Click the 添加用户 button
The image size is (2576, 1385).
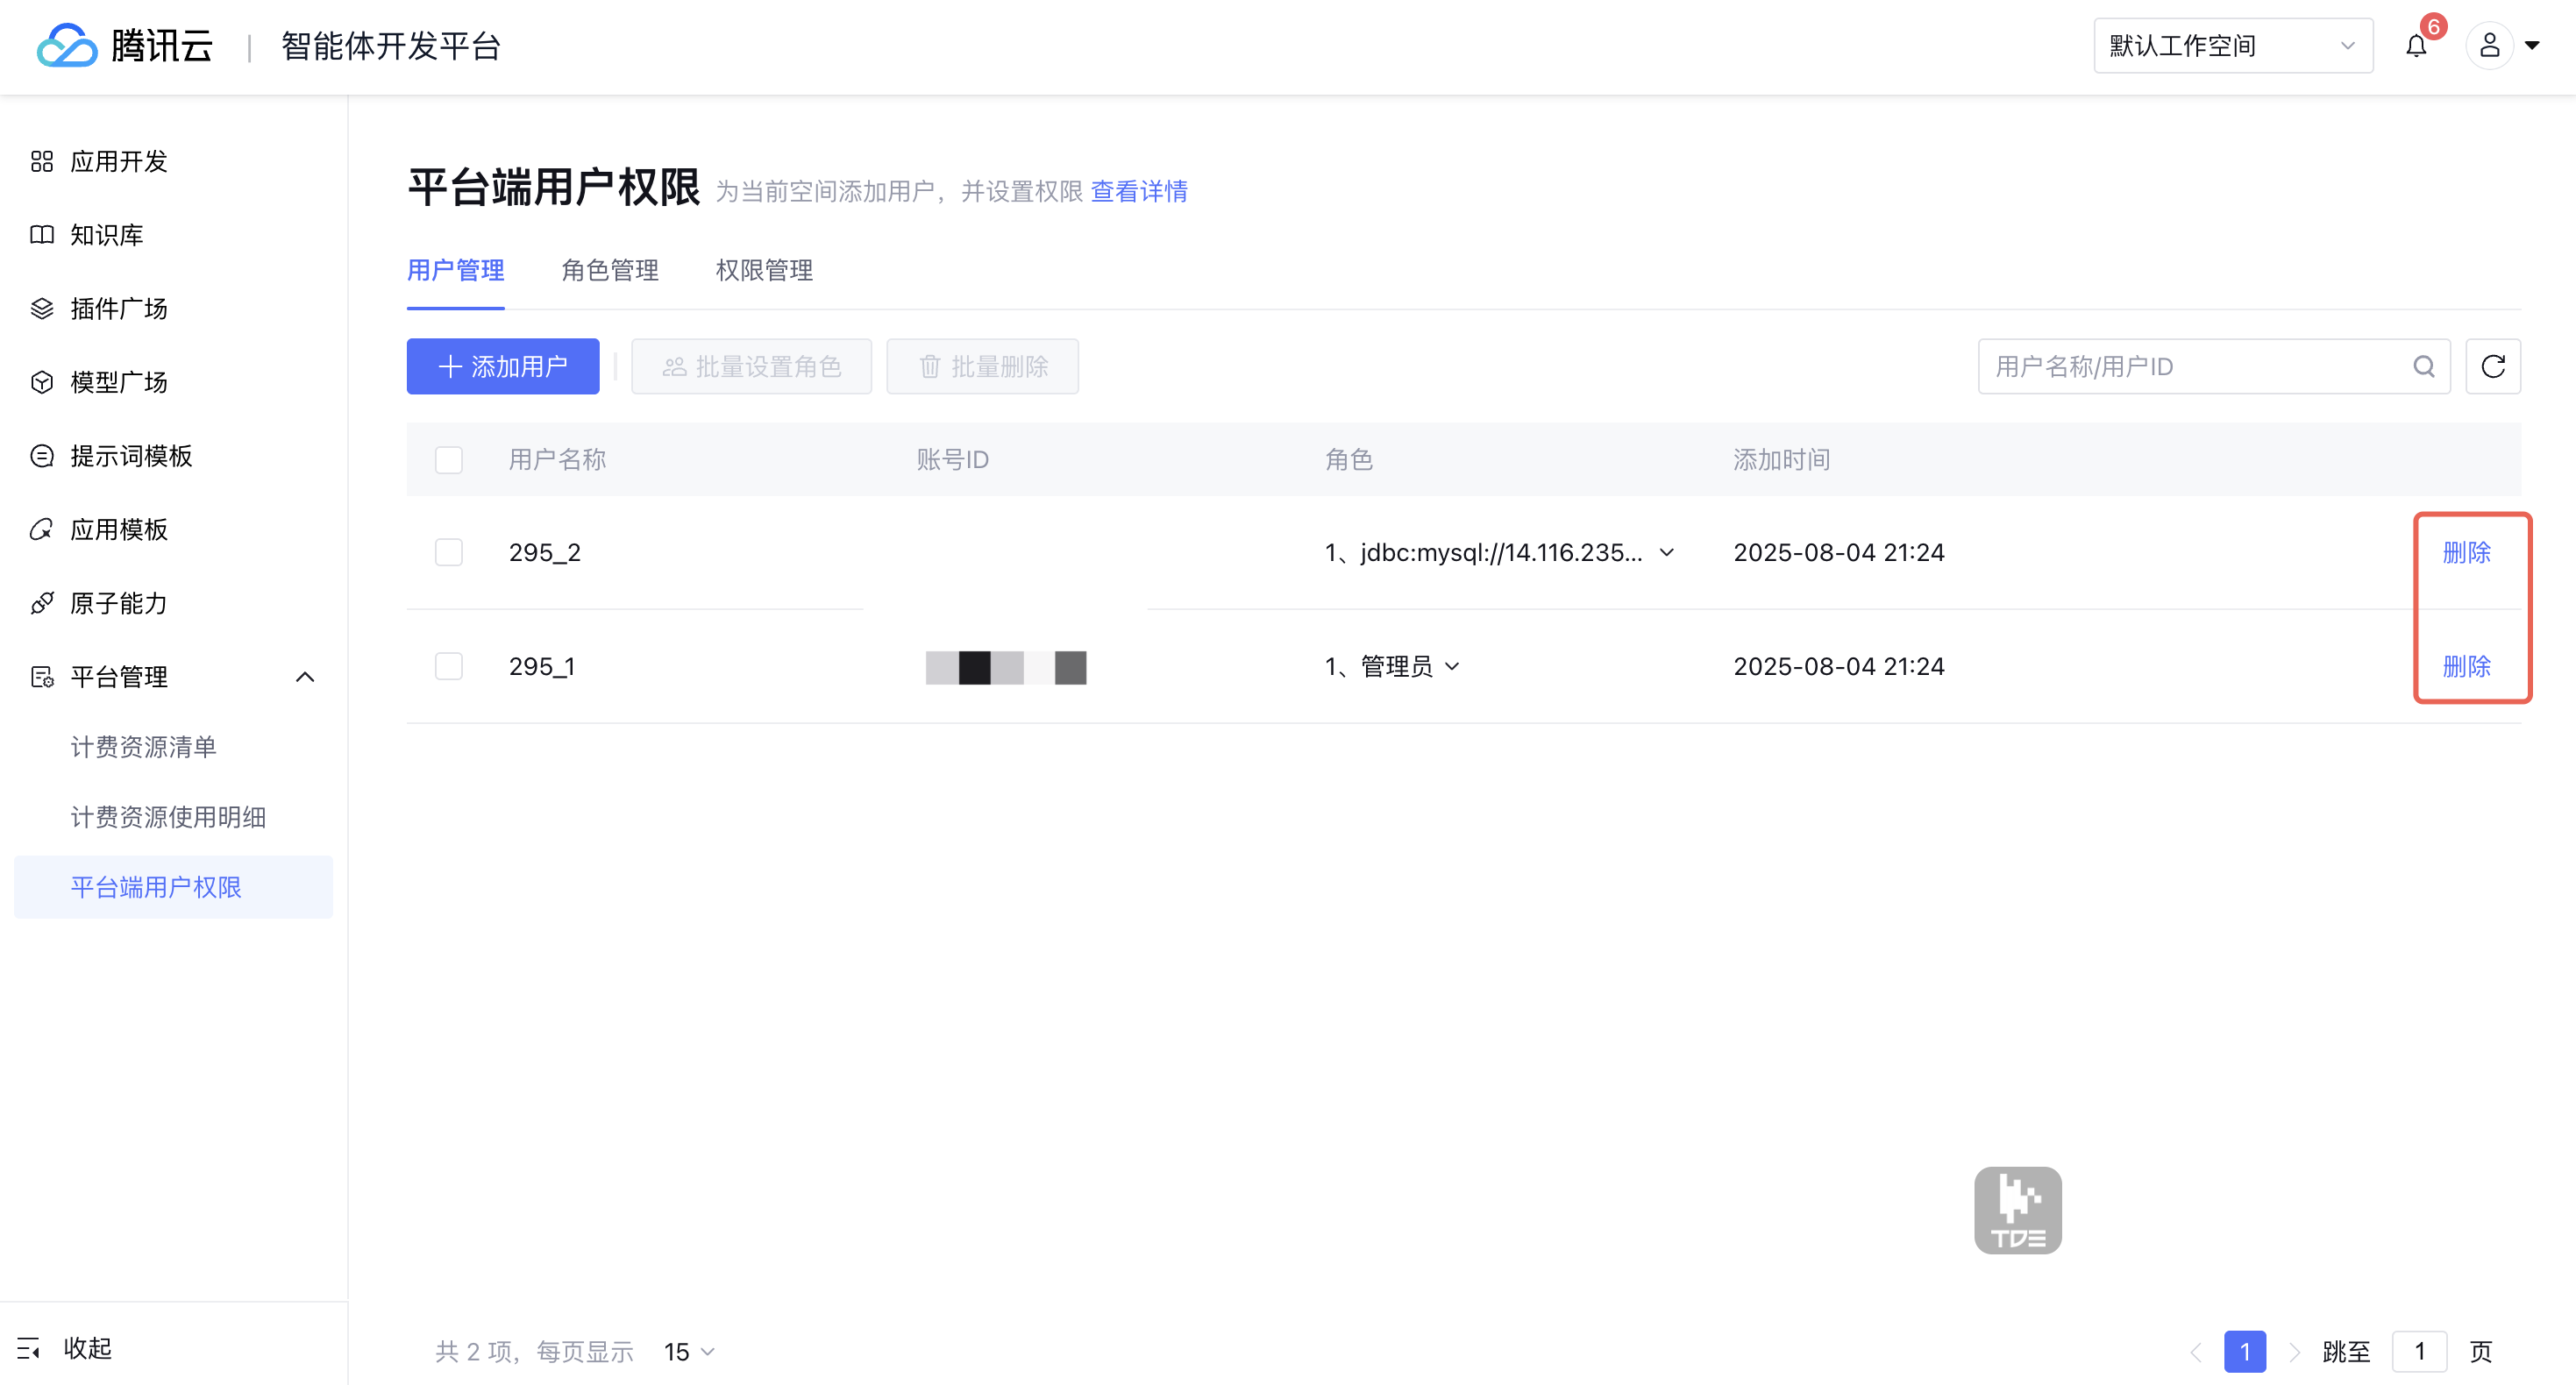502,367
